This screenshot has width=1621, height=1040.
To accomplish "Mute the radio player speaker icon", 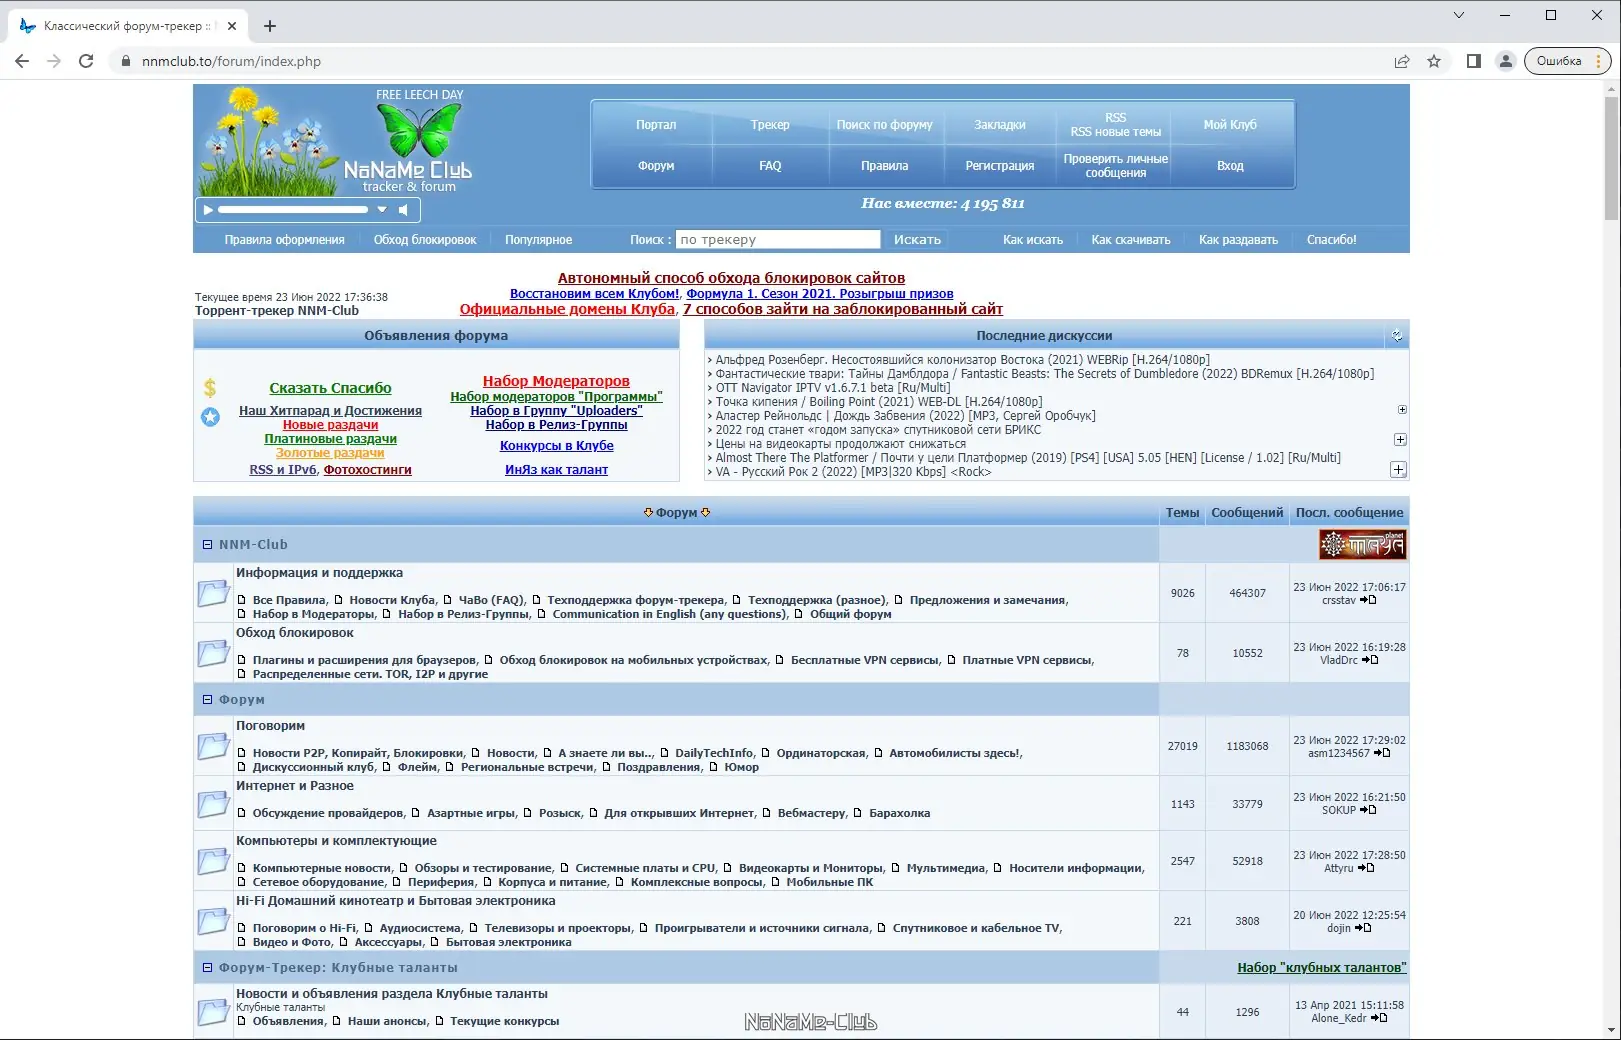I will [x=403, y=210].
